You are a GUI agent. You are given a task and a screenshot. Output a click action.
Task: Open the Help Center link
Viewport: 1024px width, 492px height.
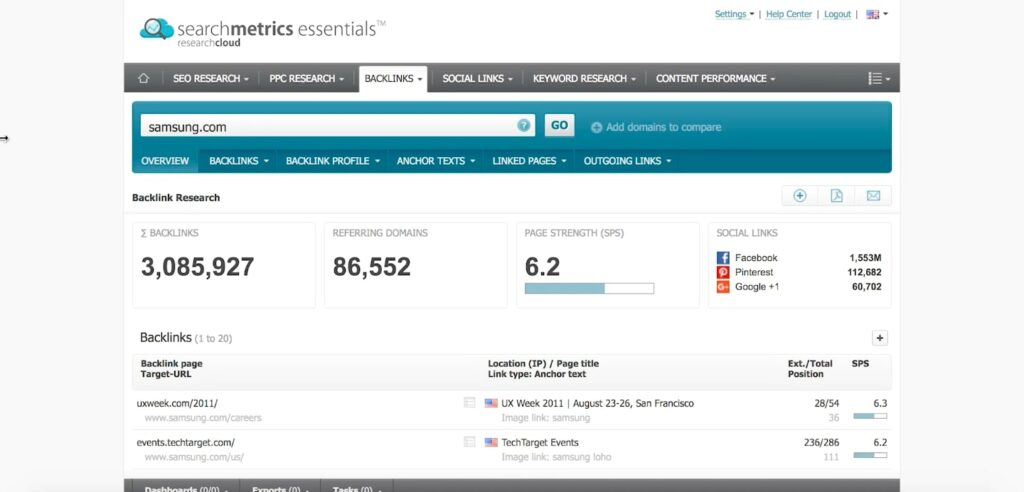789,14
